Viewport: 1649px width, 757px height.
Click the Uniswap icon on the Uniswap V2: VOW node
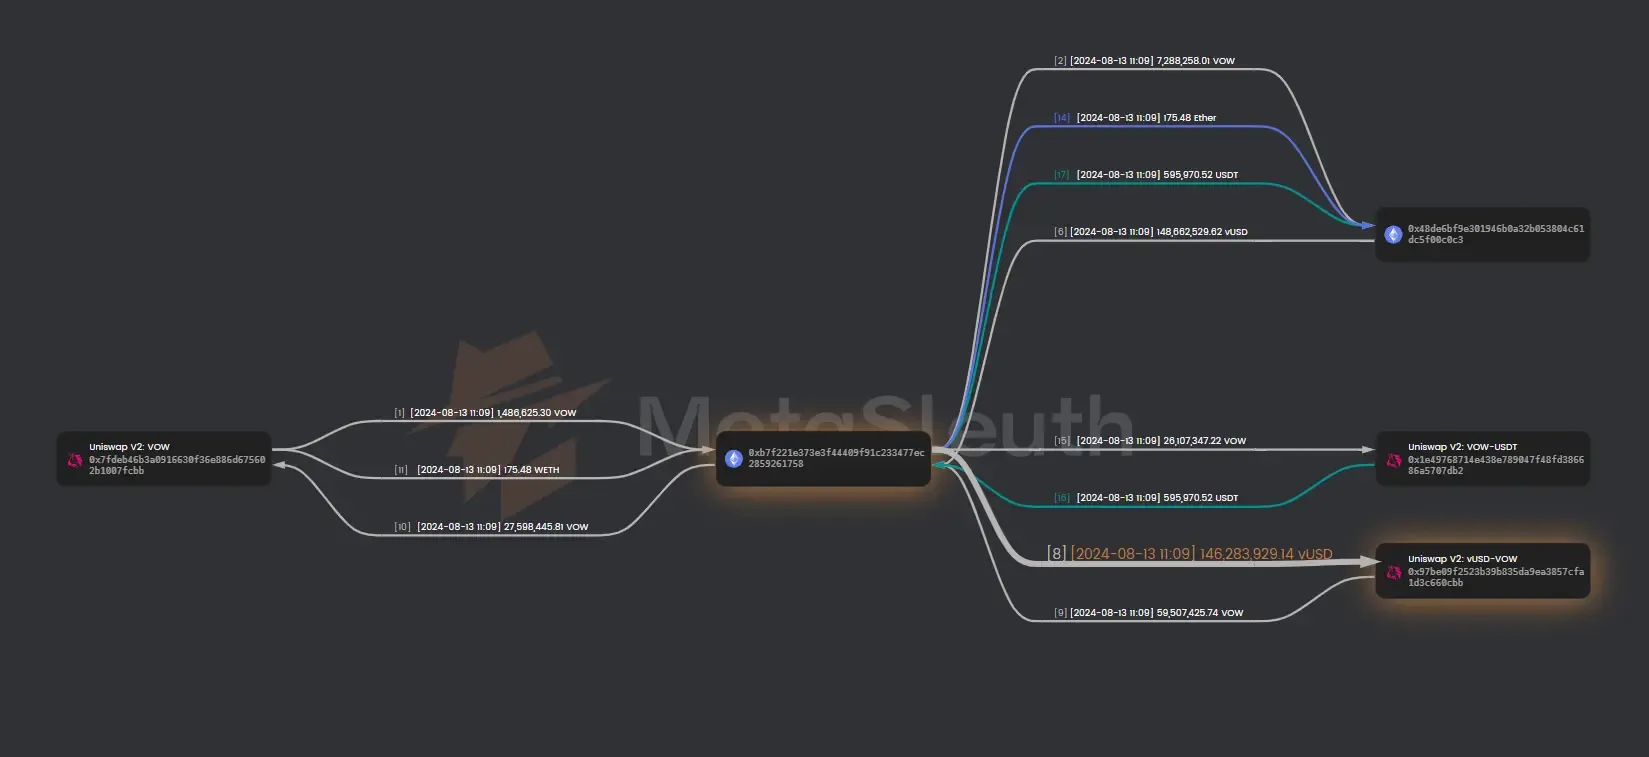[75, 460]
